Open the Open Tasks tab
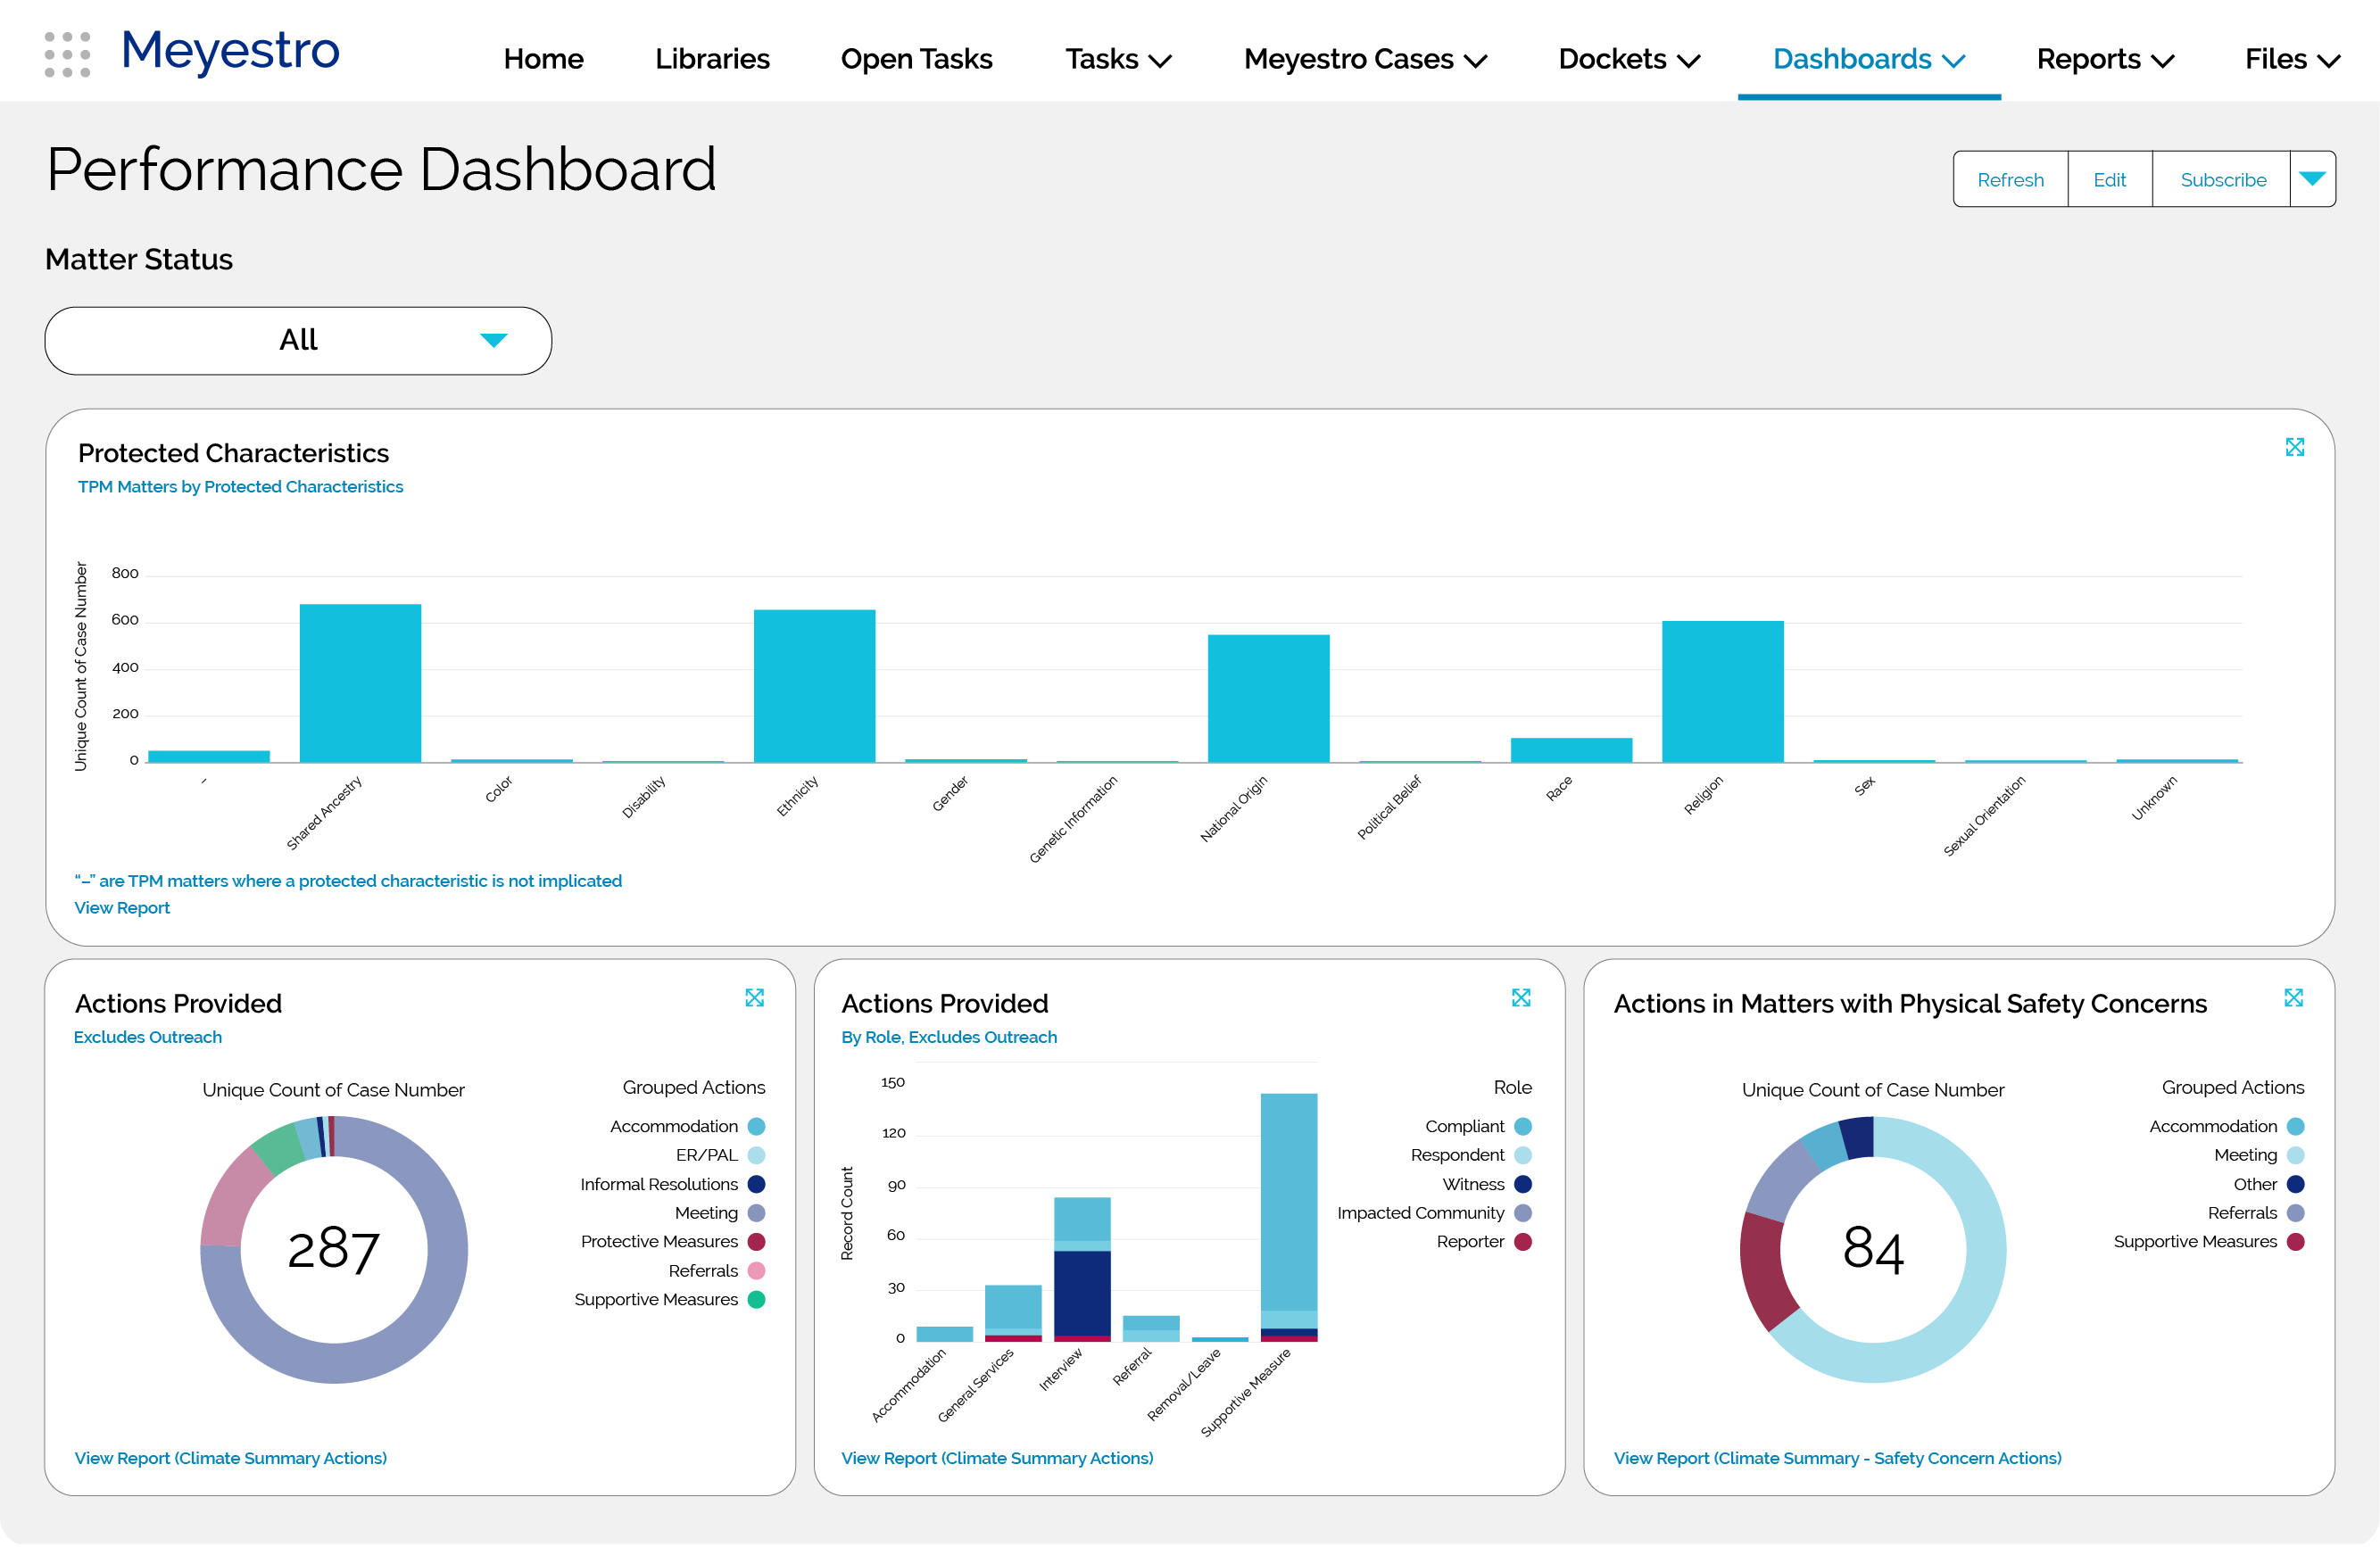The width and height of the screenshot is (2380, 1547). tap(916, 59)
